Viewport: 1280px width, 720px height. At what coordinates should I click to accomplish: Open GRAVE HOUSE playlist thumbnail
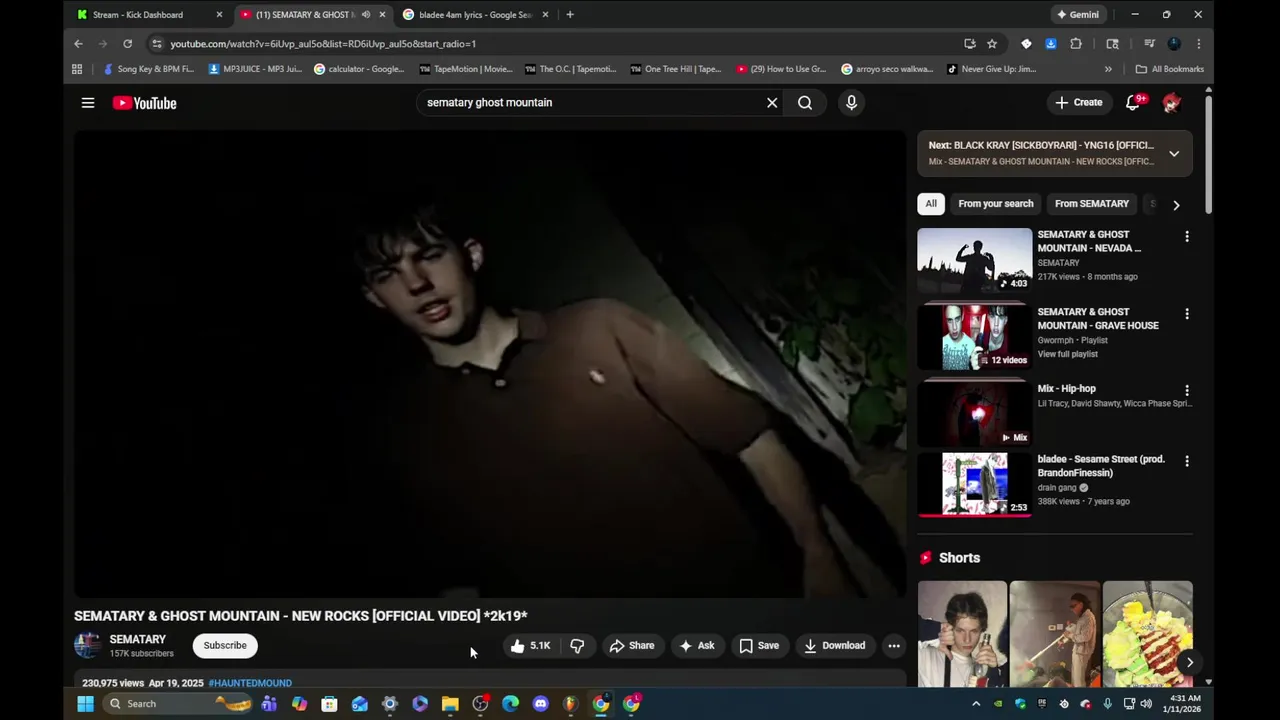pos(975,337)
